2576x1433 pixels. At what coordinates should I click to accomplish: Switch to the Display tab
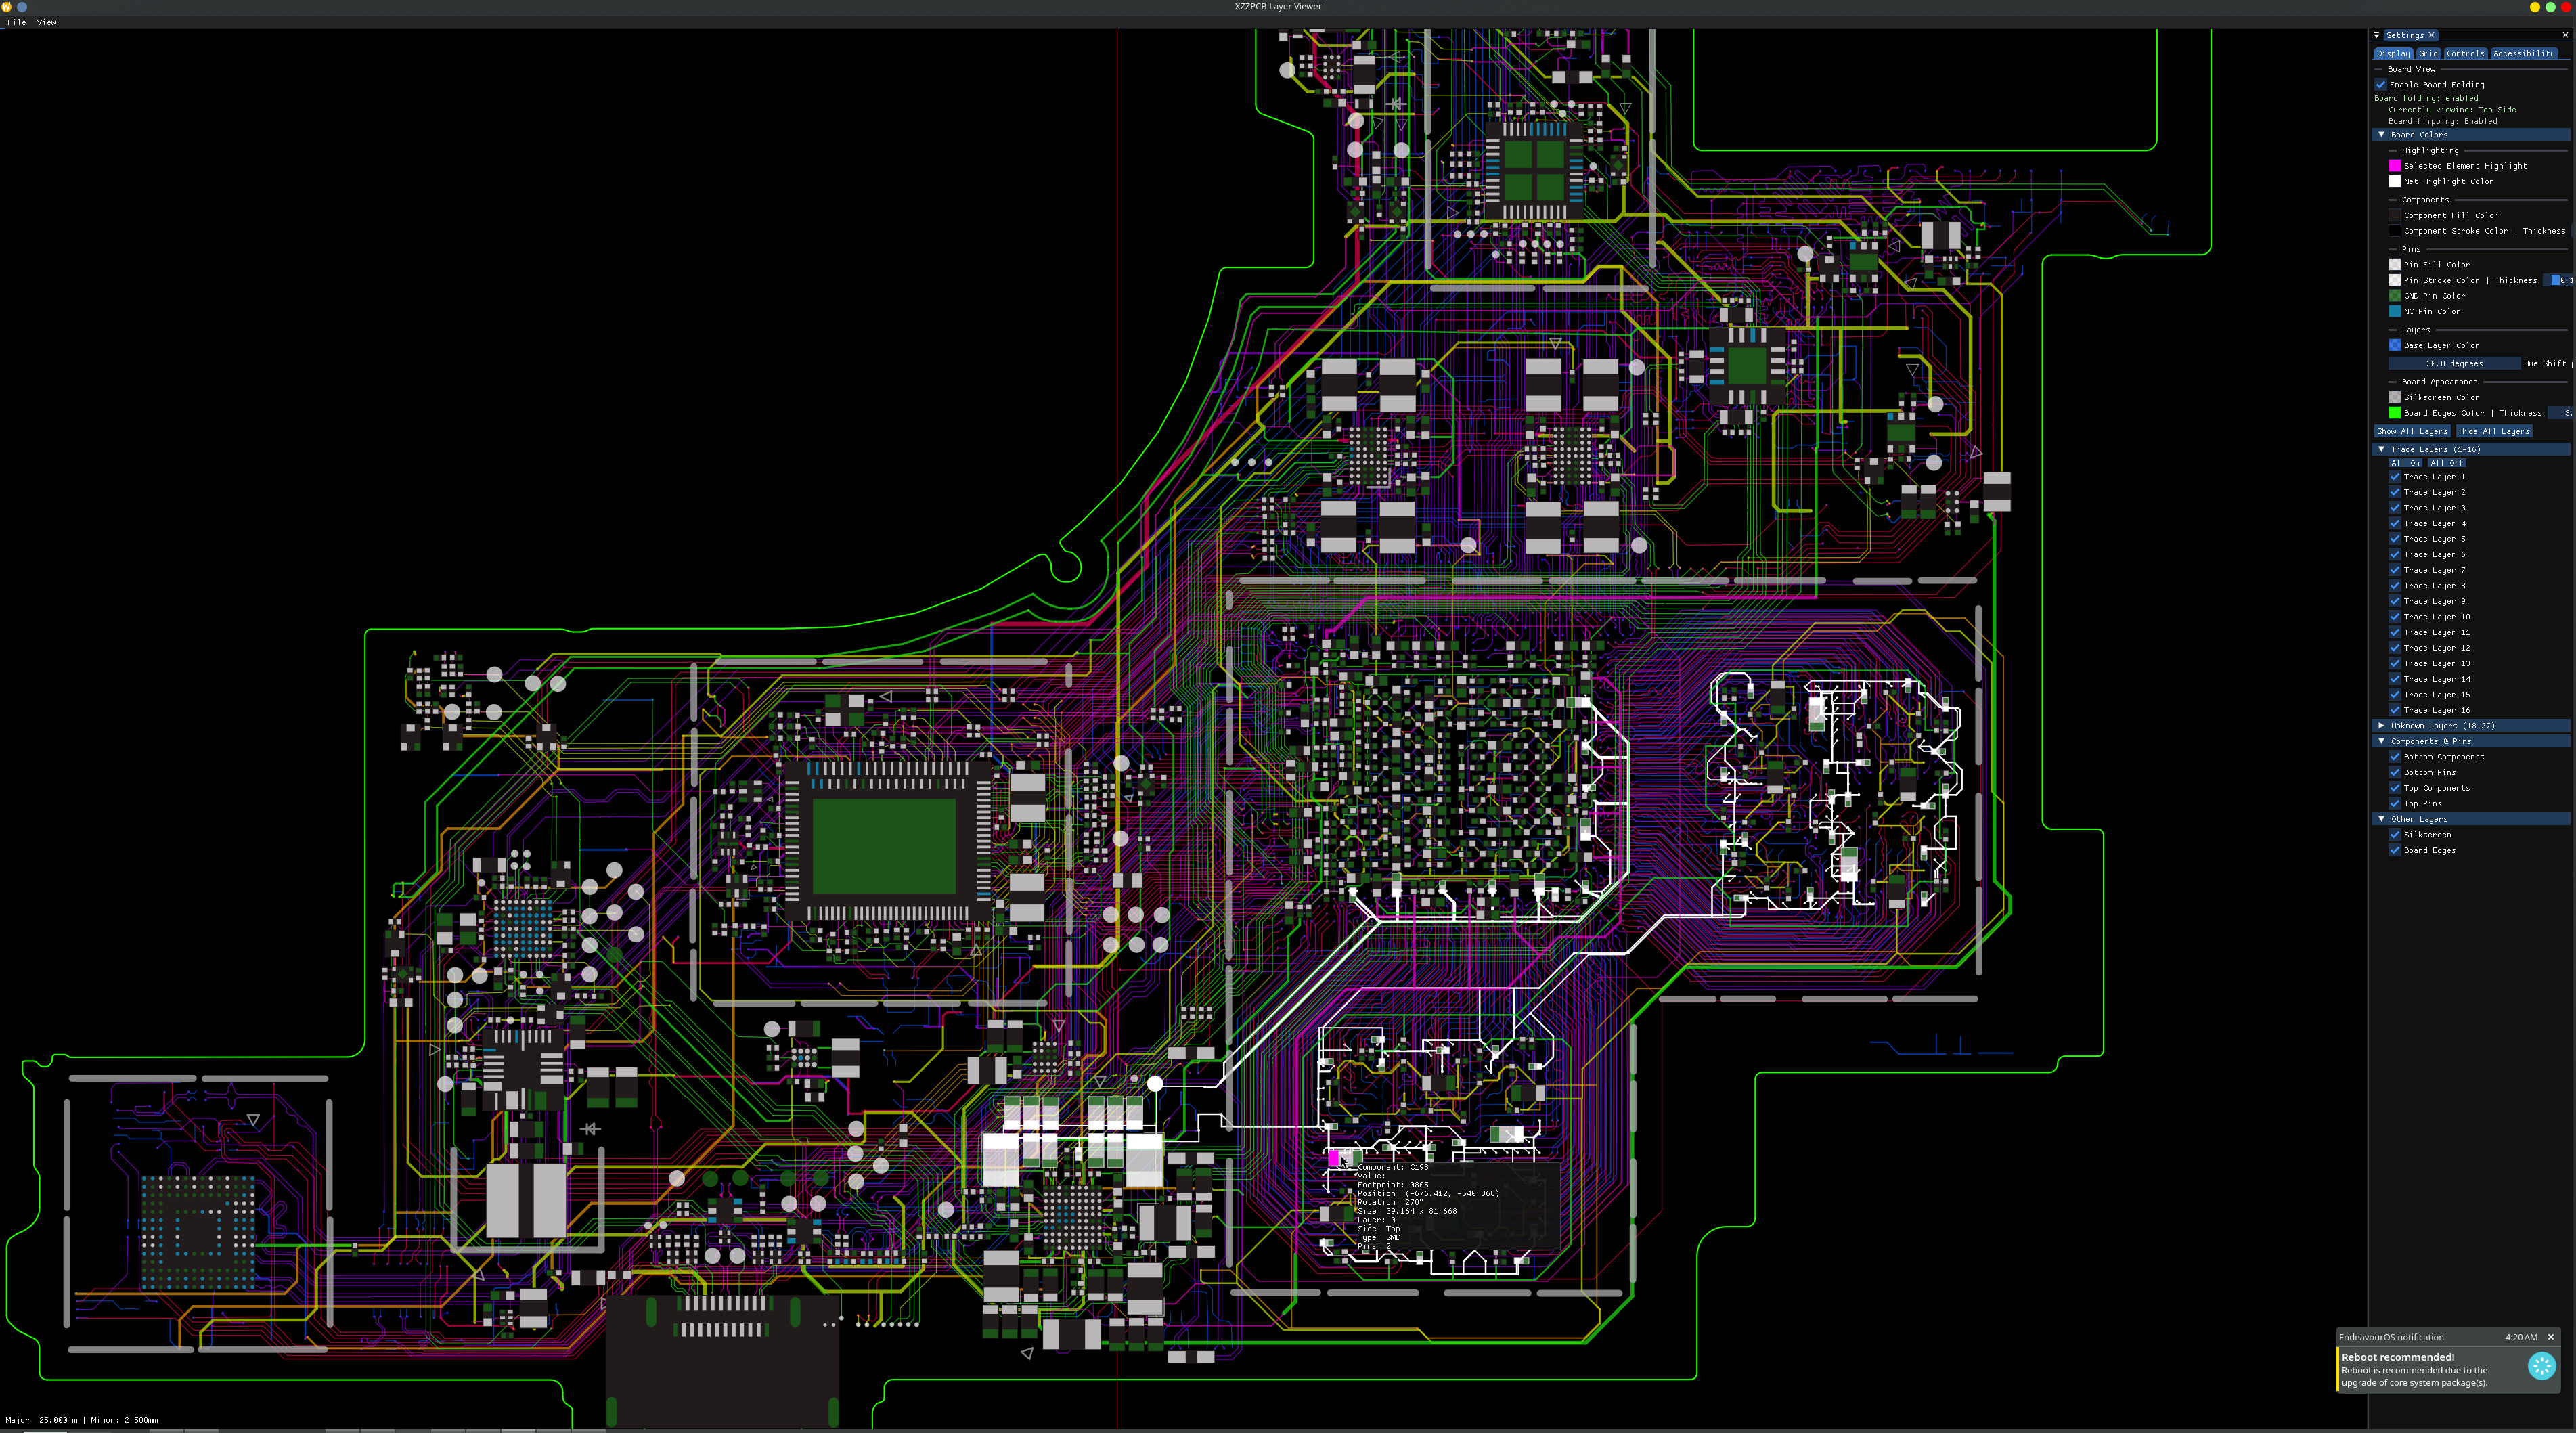tap(2393, 54)
